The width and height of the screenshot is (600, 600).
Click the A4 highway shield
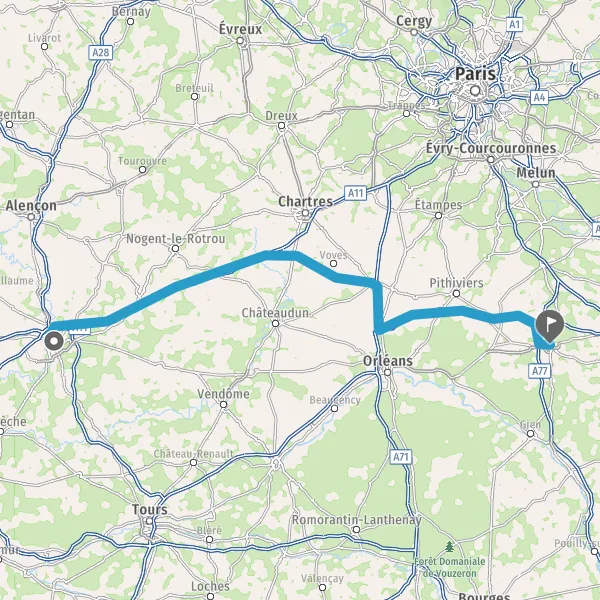(x=539, y=98)
